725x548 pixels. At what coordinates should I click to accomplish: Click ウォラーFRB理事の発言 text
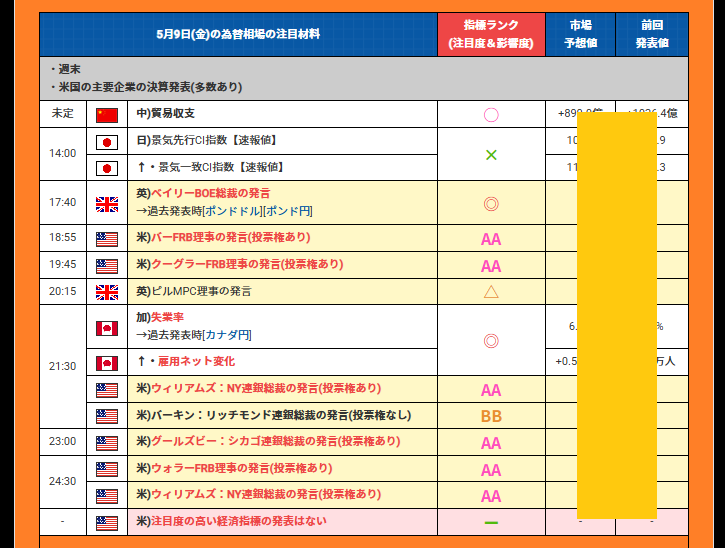click(242, 468)
